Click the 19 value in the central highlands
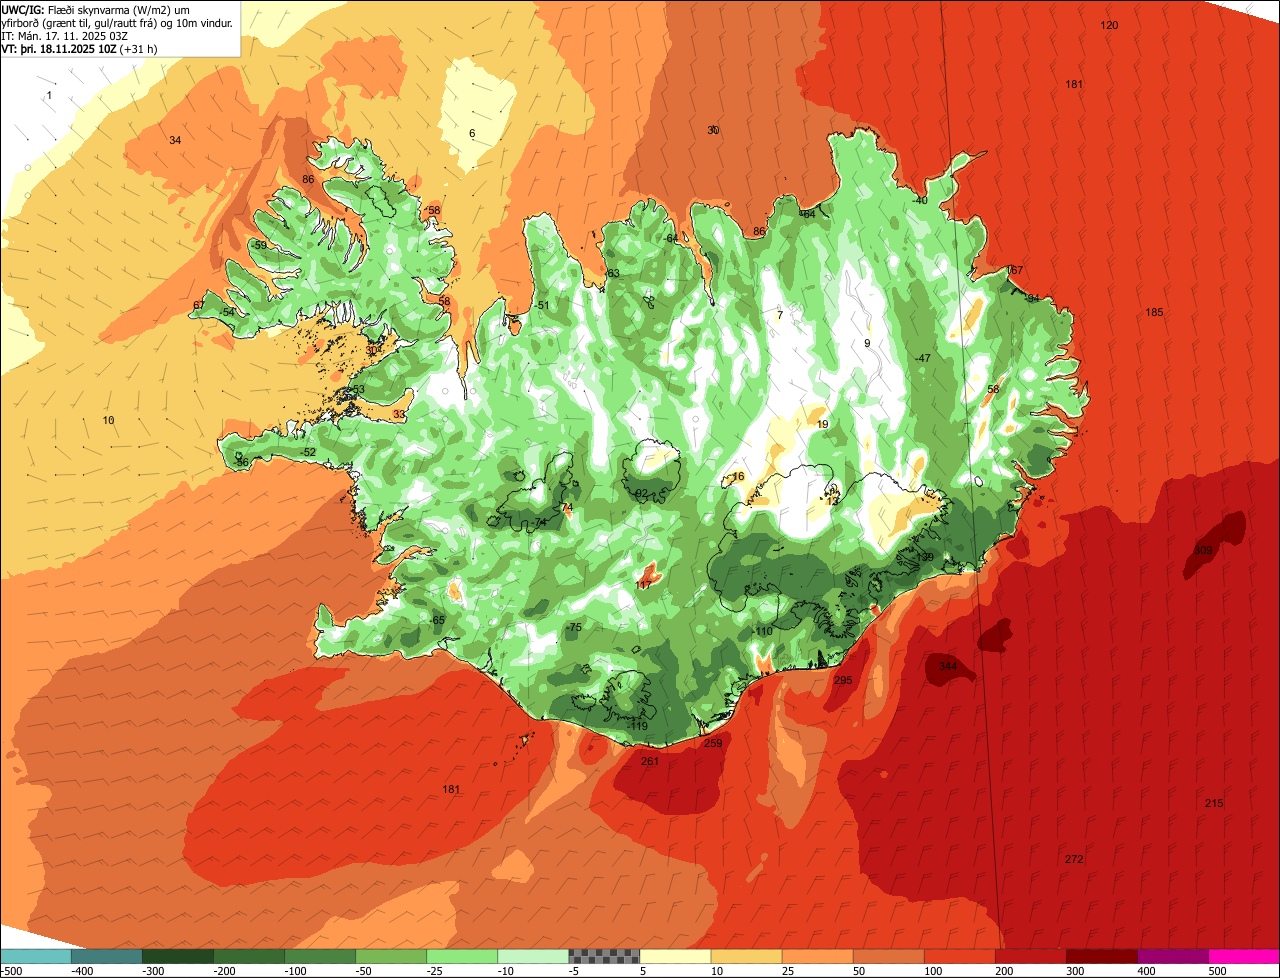 pyautogui.click(x=823, y=424)
